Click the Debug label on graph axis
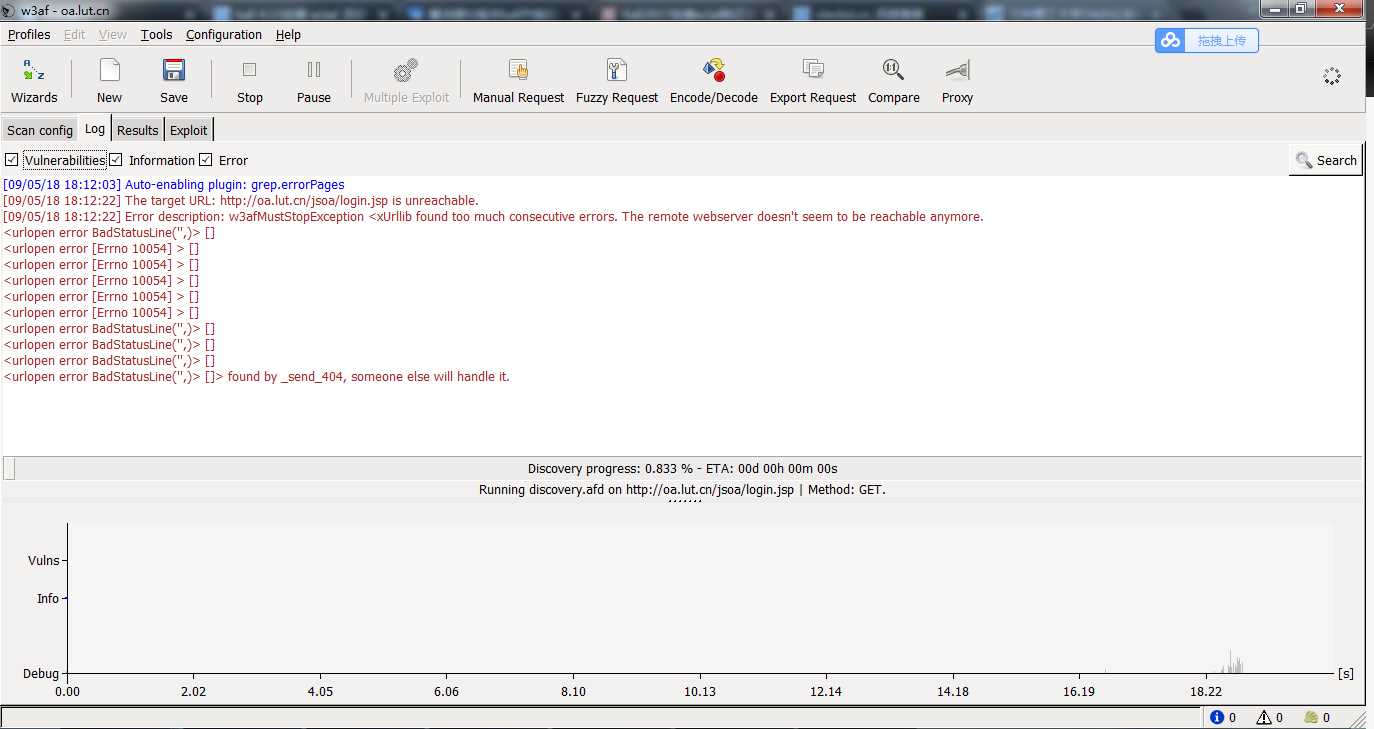This screenshot has width=1374, height=729. tap(41, 673)
